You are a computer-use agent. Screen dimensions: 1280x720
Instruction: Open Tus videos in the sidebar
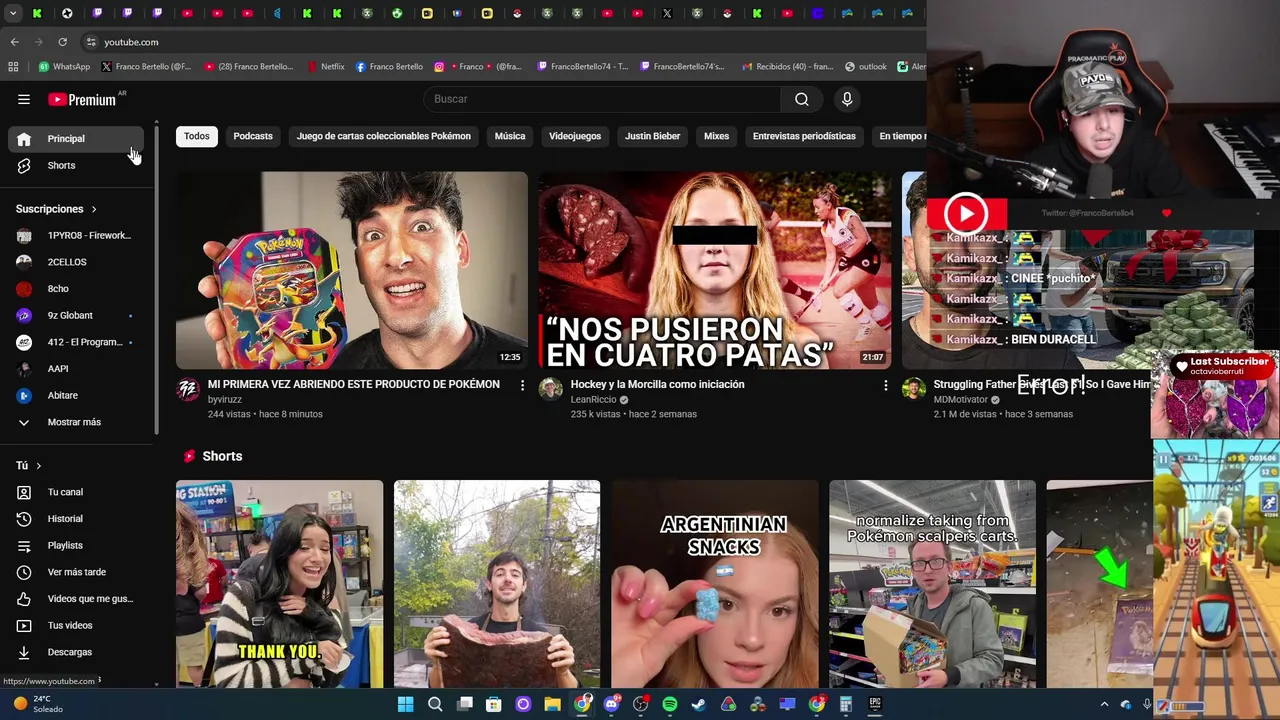(76, 625)
